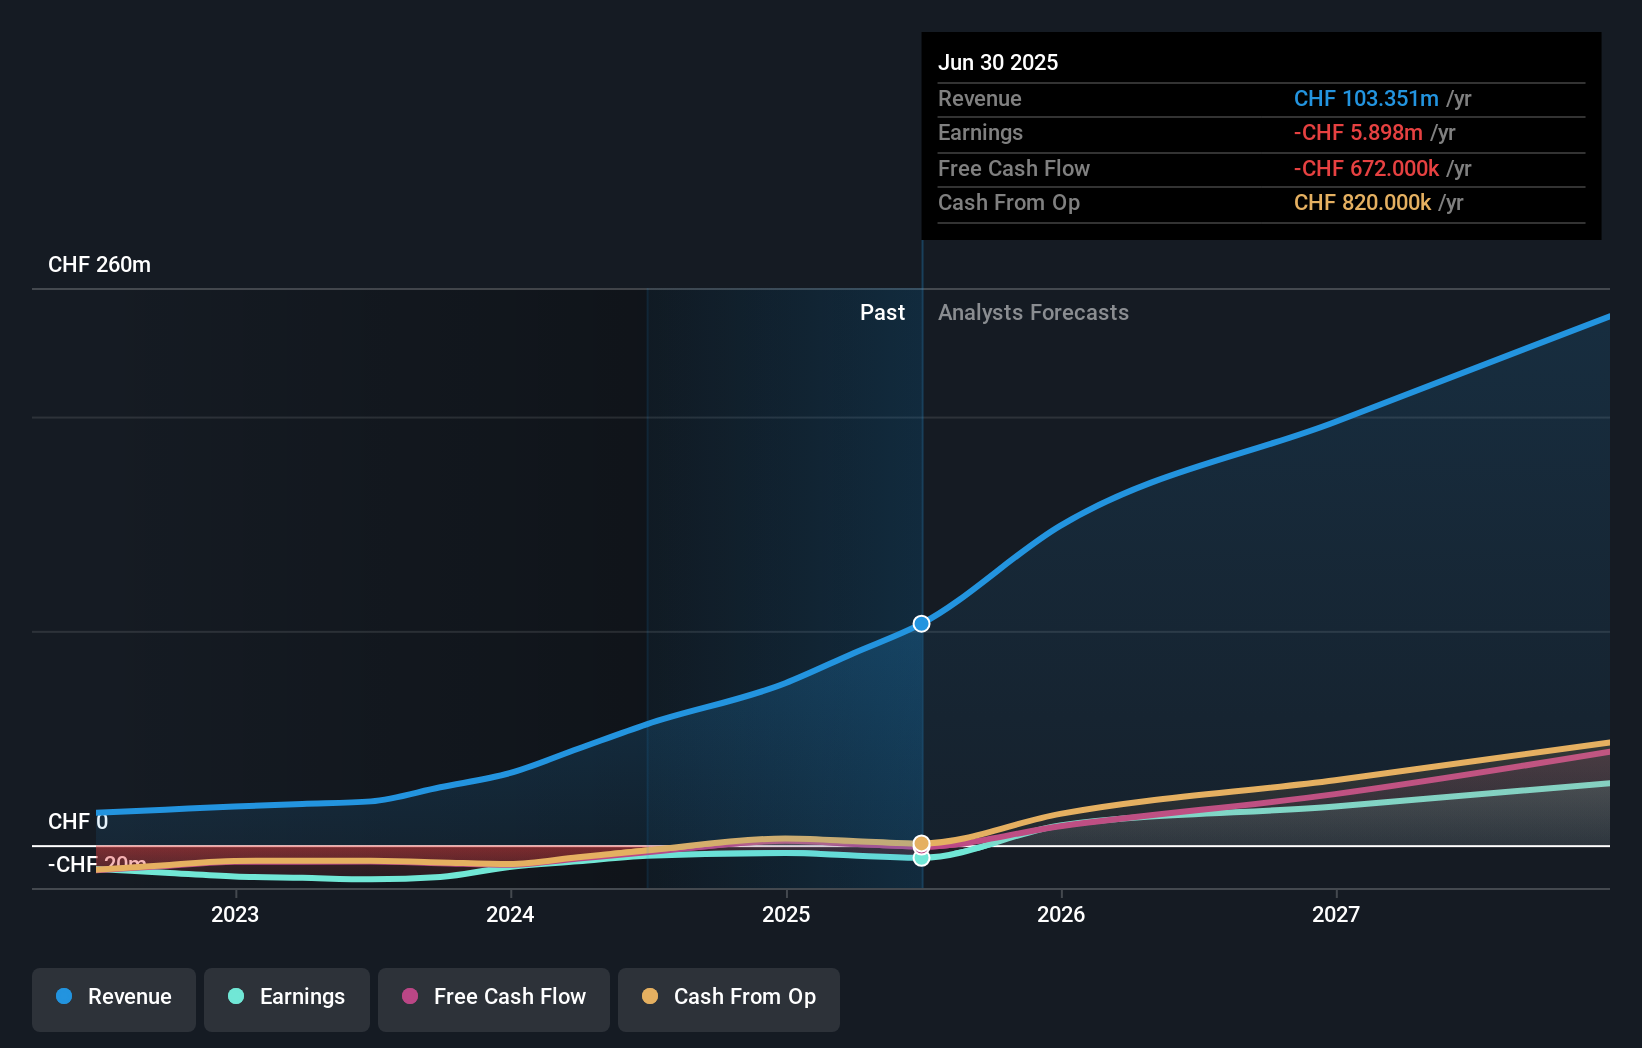This screenshot has width=1642, height=1048.
Task: Open the Cash From Op legend entry
Action: coord(728,998)
